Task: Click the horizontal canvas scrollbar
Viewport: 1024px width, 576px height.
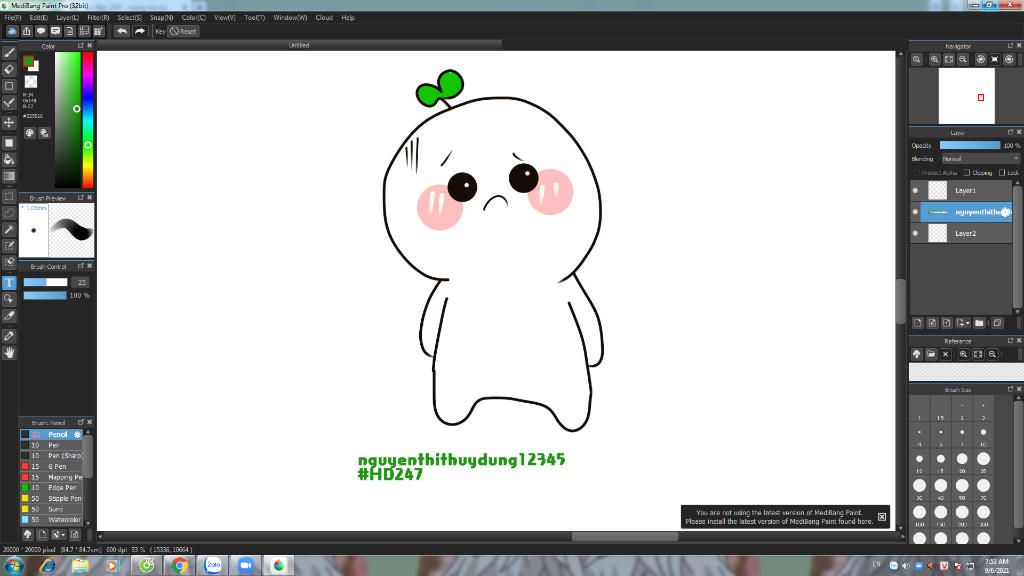Action: [625, 536]
